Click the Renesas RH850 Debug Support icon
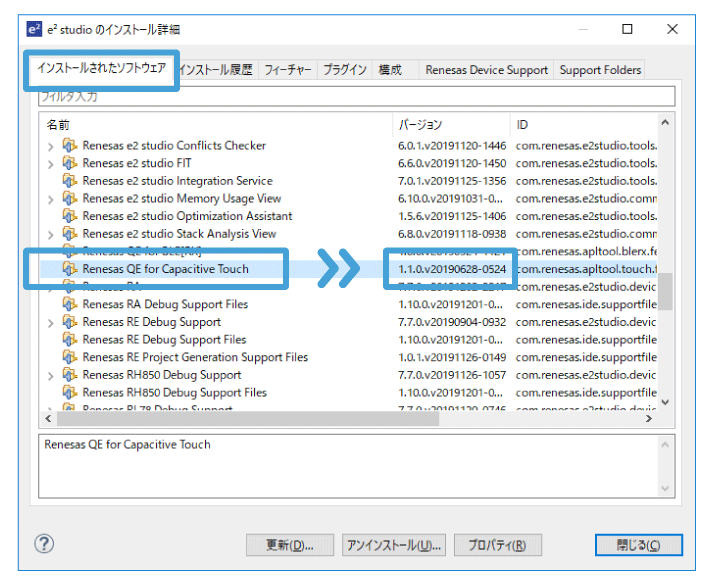Image resolution: width=714 pixels, height=586 pixels. 70,375
